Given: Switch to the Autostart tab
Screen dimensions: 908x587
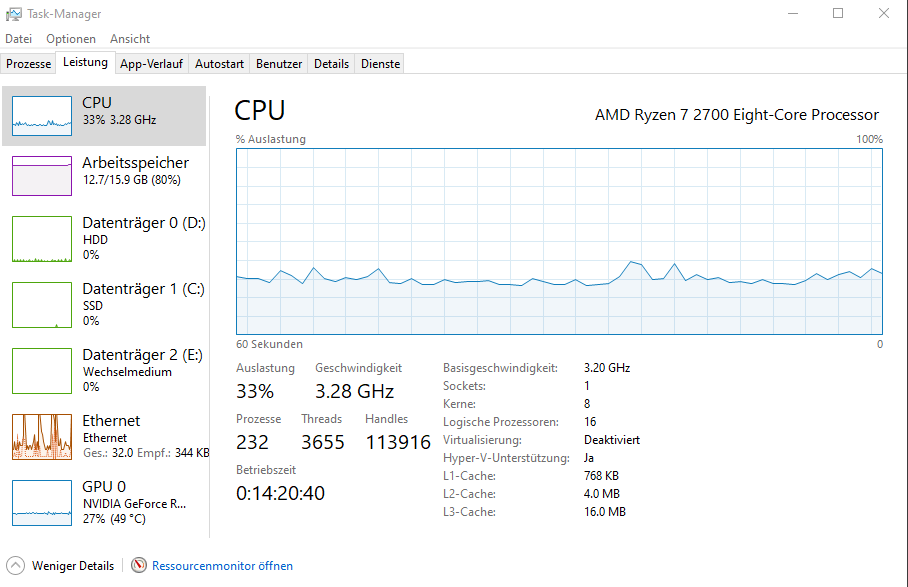Looking at the screenshot, I should [219, 64].
